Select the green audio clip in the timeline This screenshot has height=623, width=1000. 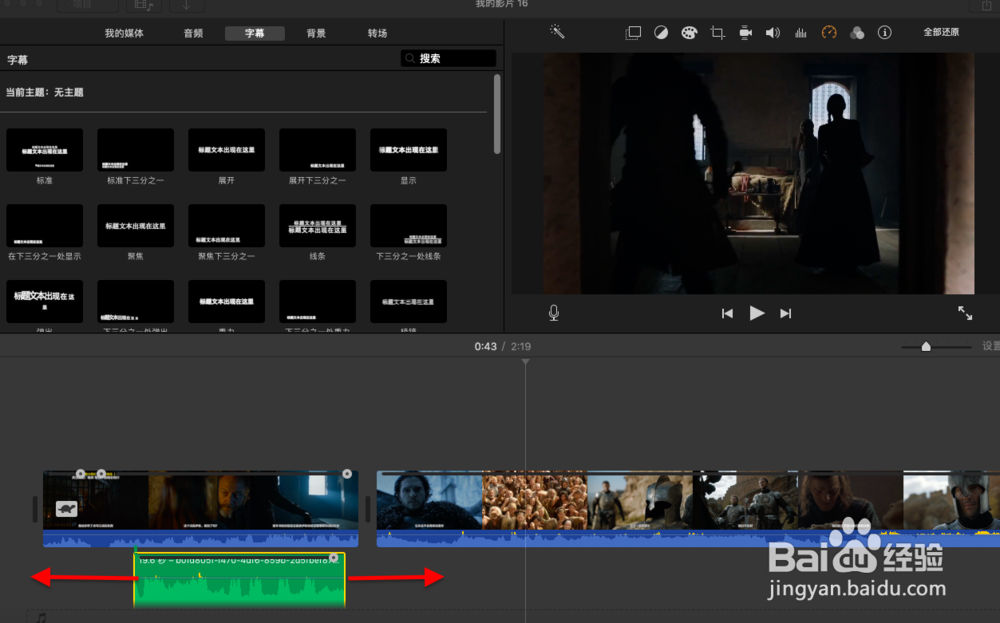239,580
